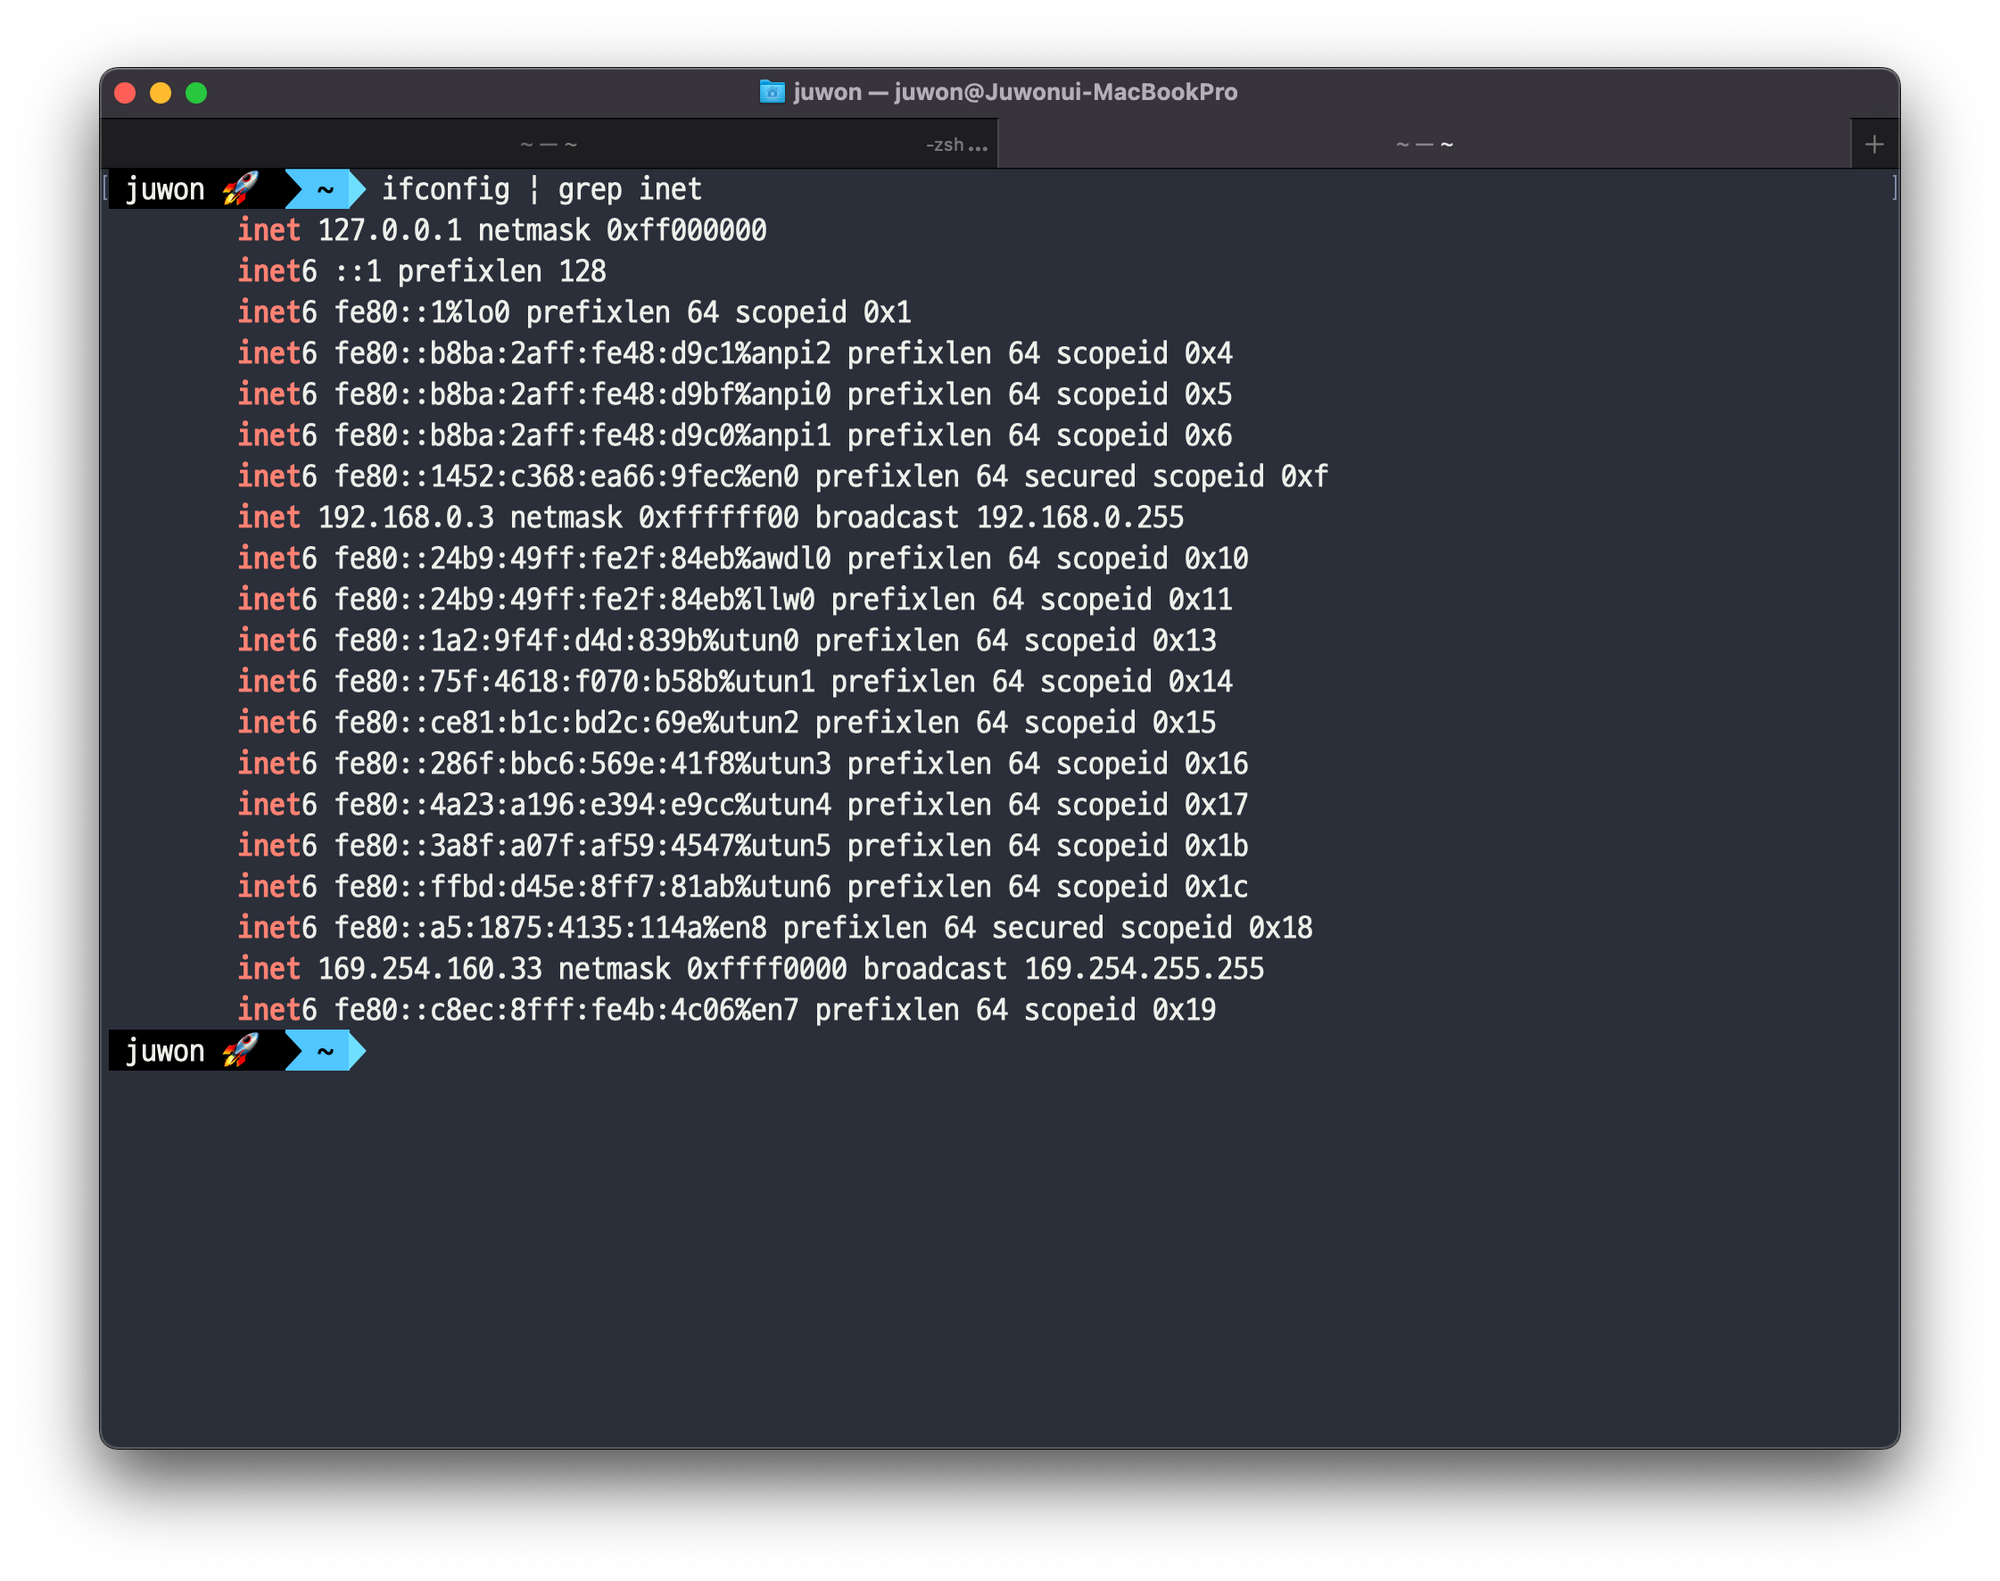Click the ifconfig | grep inet command text
This screenshot has width=2000, height=1581.
tap(541, 189)
